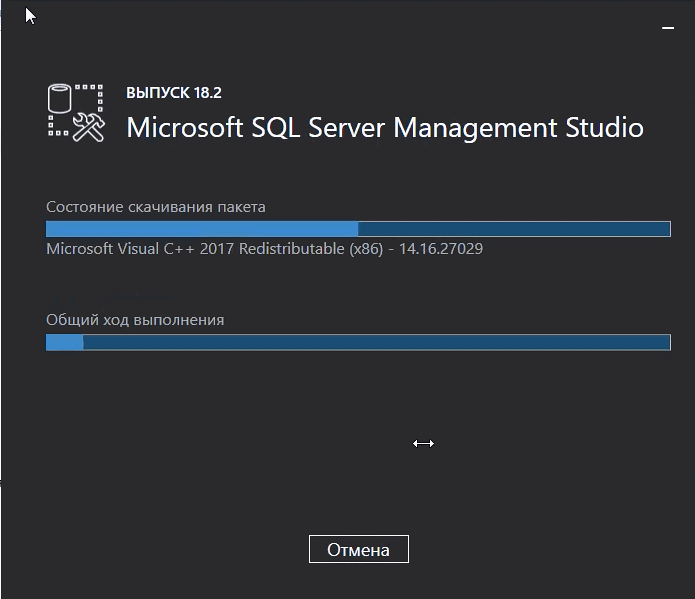
Task: Minimize the installer window
Action: coord(668,31)
